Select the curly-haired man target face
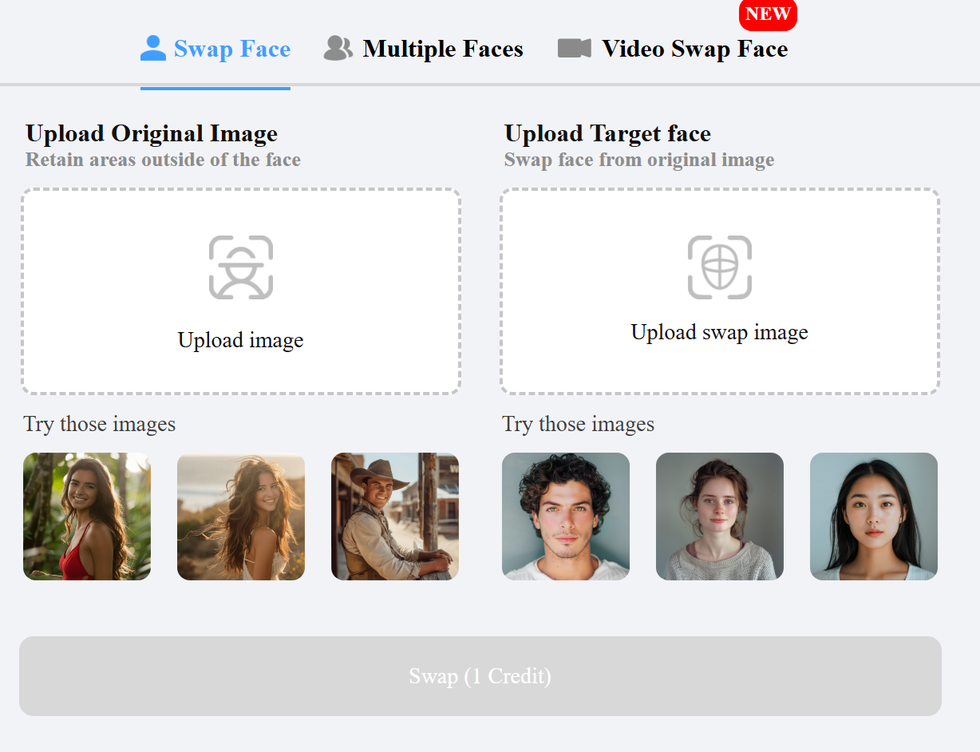This screenshot has height=752, width=980. (566, 516)
